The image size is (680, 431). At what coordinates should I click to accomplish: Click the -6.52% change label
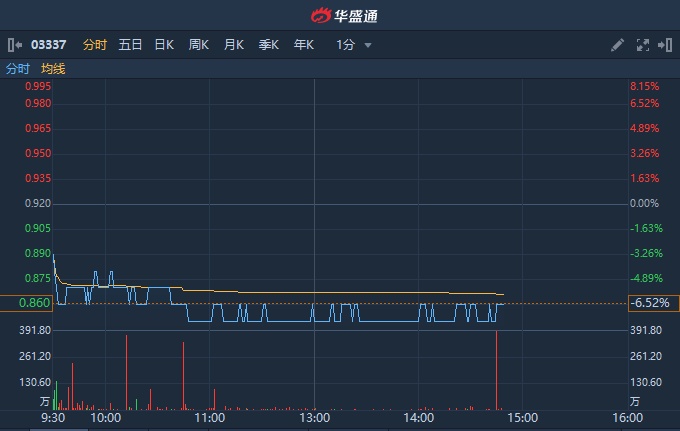[654, 303]
